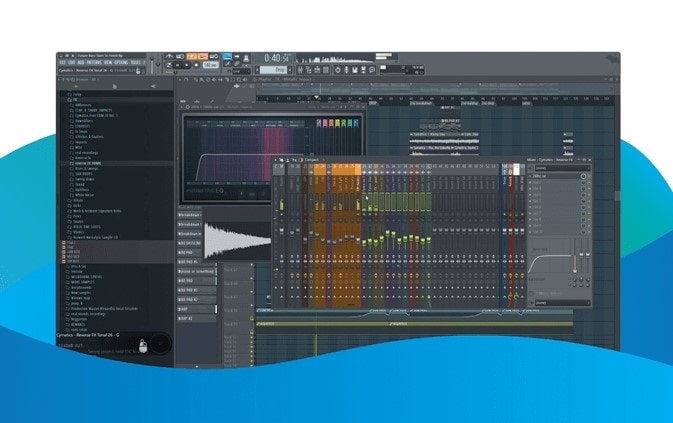Image resolution: width=673 pixels, height=423 pixels.
Task: Open the Playlist options arrow menu
Action: click(180, 79)
